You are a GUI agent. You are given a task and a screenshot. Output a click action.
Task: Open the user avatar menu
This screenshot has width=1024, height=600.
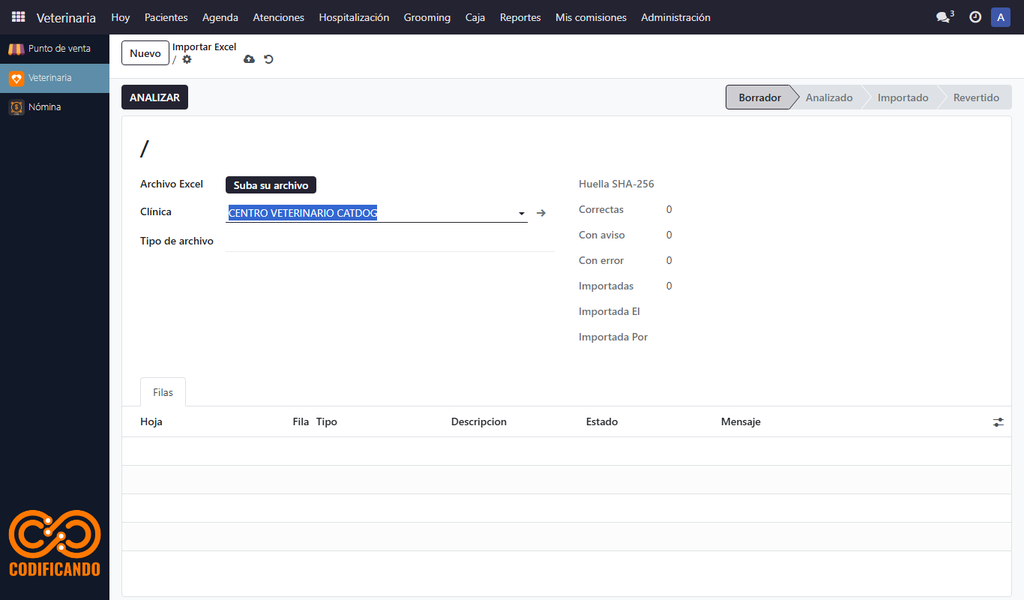(1000, 17)
